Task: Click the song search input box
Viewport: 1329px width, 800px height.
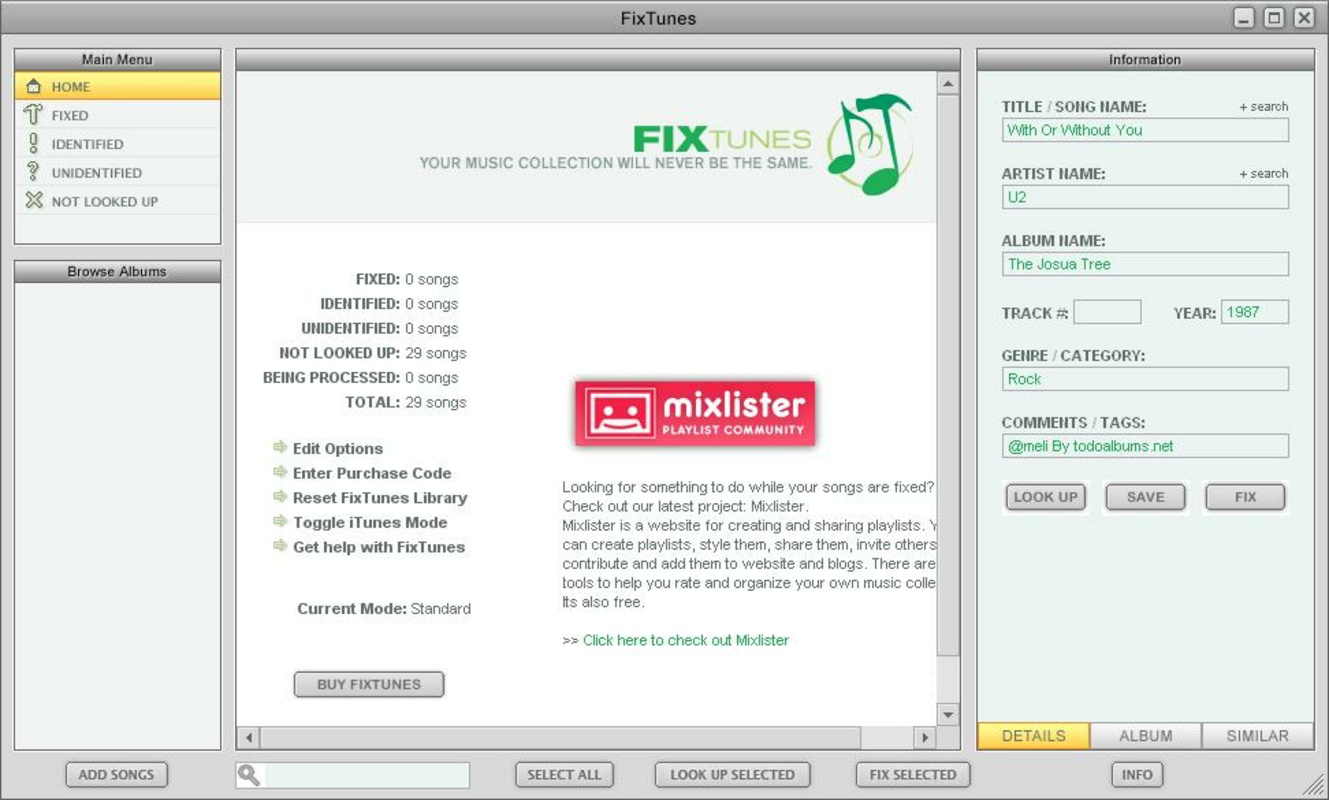Action: [x=353, y=775]
